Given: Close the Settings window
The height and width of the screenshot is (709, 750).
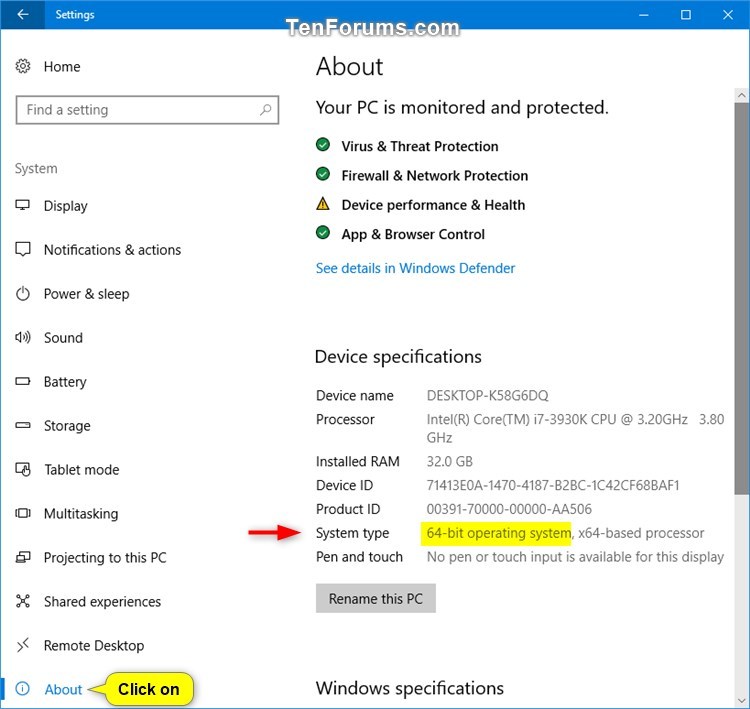Looking at the screenshot, I should (728, 15).
